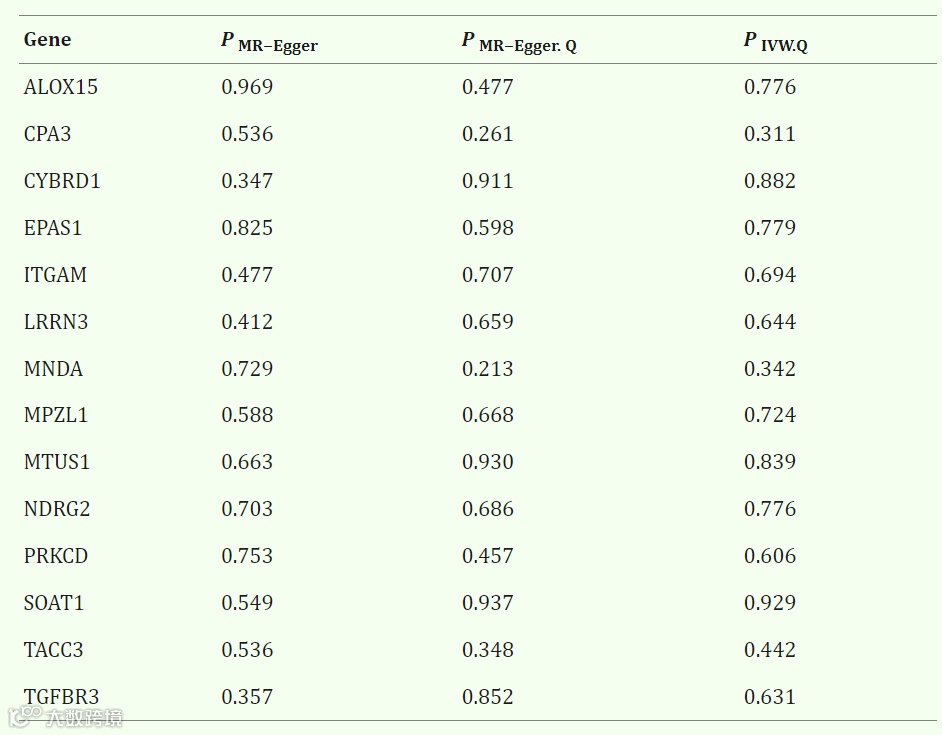Viewport: 942px width, 735px height.
Task: Click the PRKCD gene entry
Action: [56, 556]
